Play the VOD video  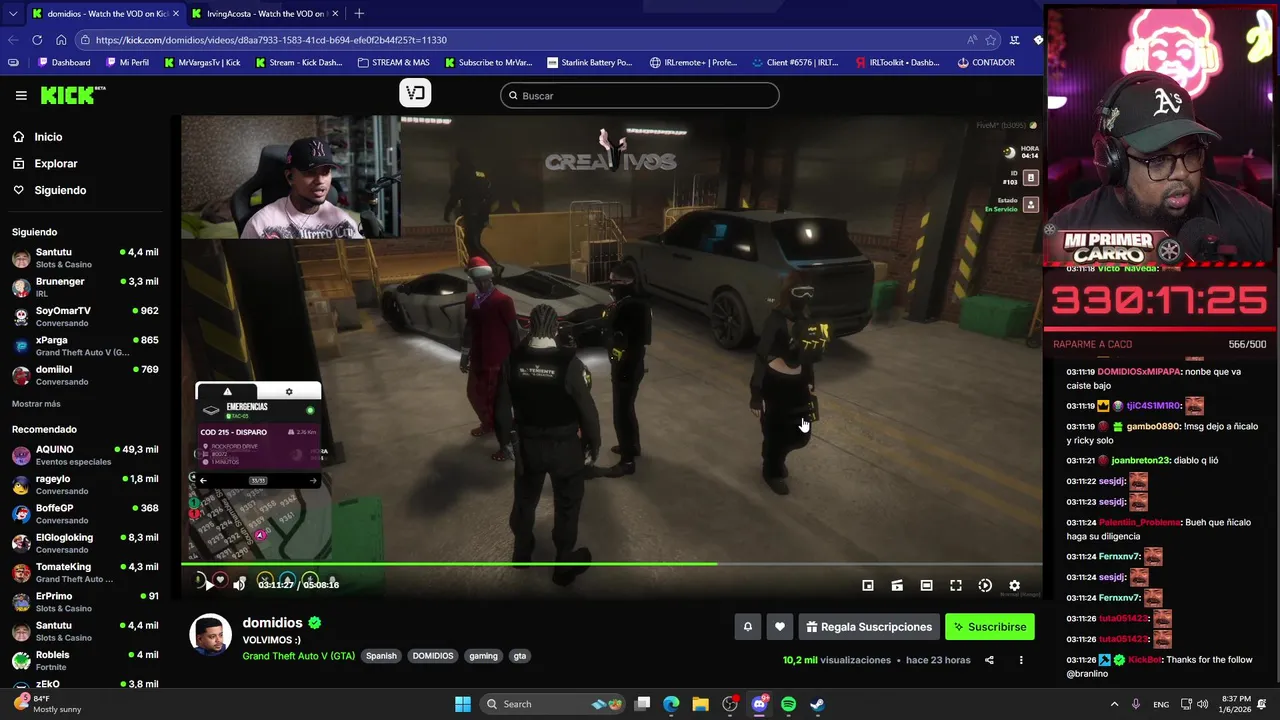208,584
